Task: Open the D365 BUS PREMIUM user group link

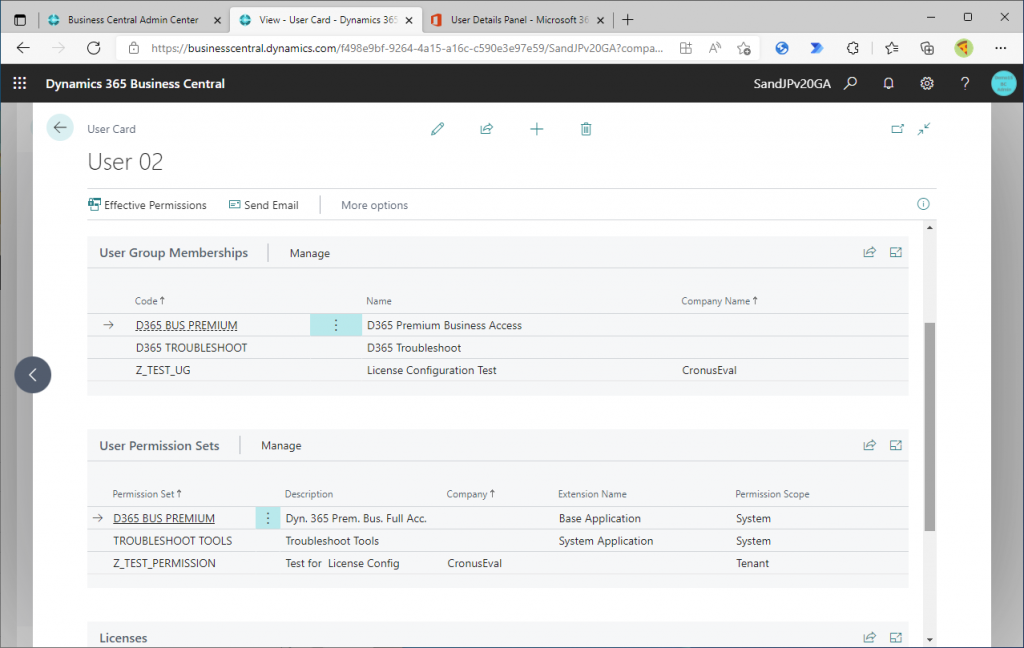Action: coord(186,325)
